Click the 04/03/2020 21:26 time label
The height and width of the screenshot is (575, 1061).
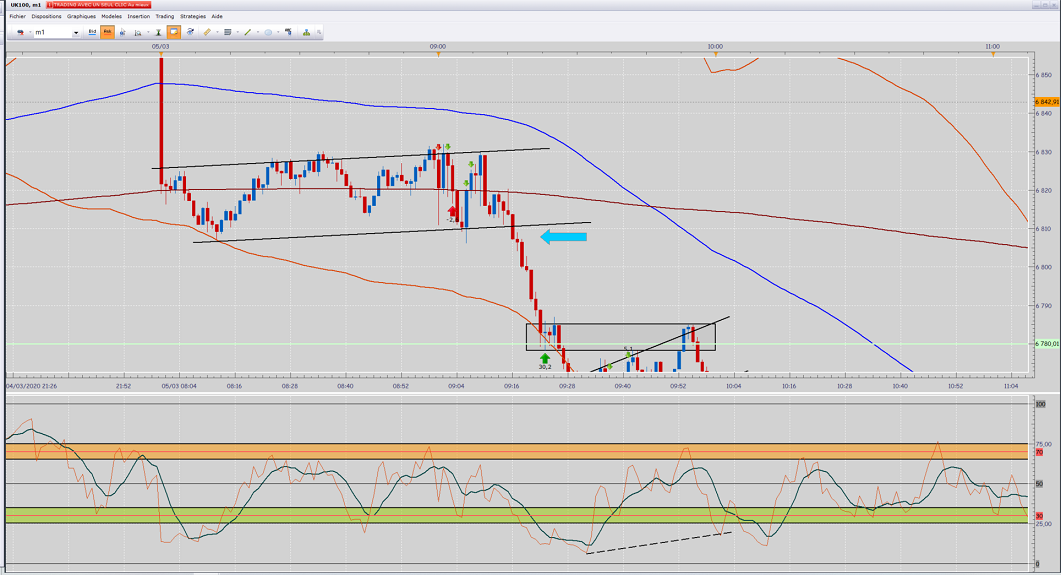(x=32, y=386)
